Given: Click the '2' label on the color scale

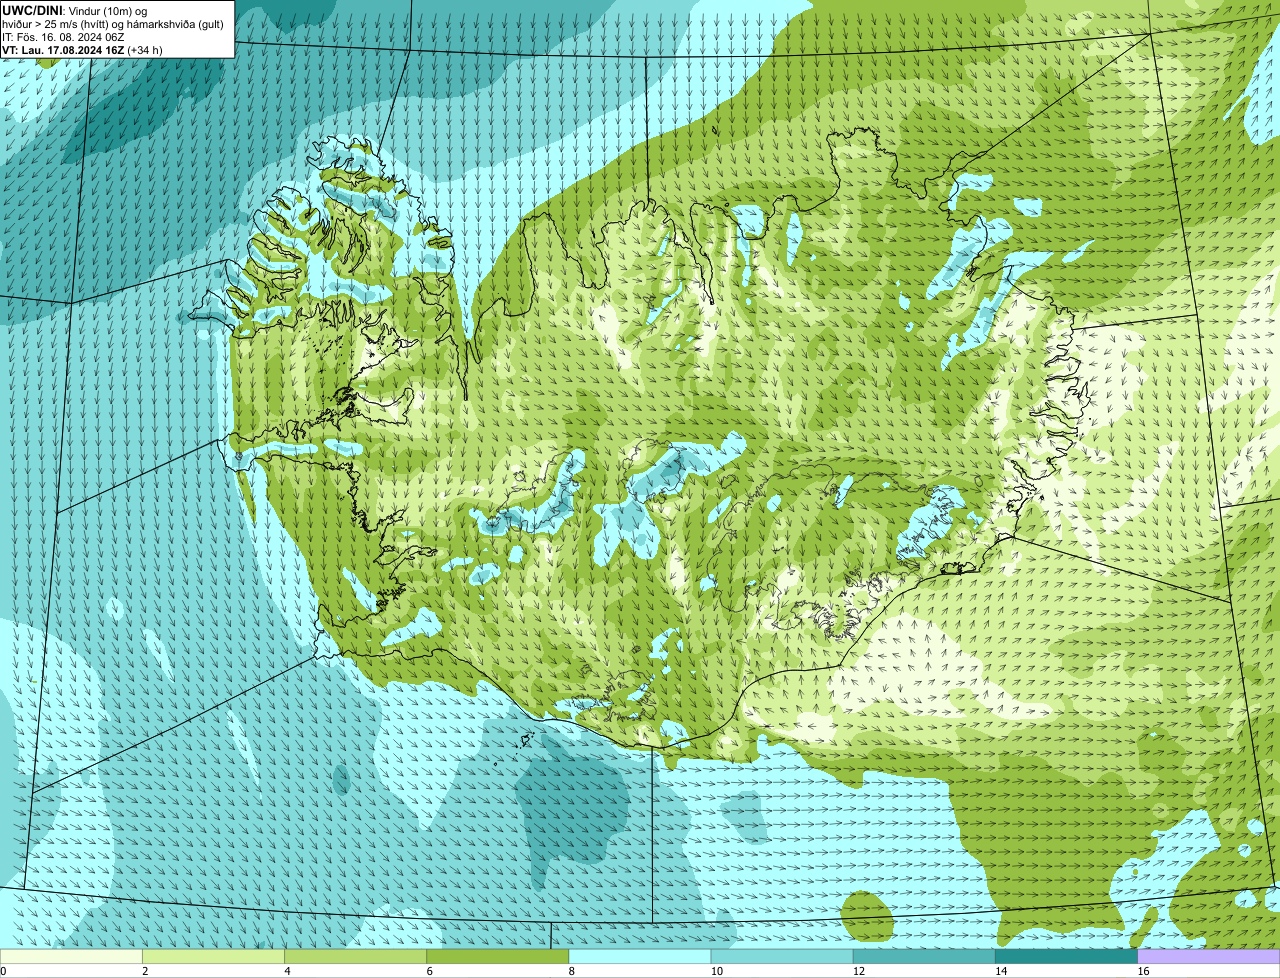Looking at the screenshot, I should click(145, 971).
